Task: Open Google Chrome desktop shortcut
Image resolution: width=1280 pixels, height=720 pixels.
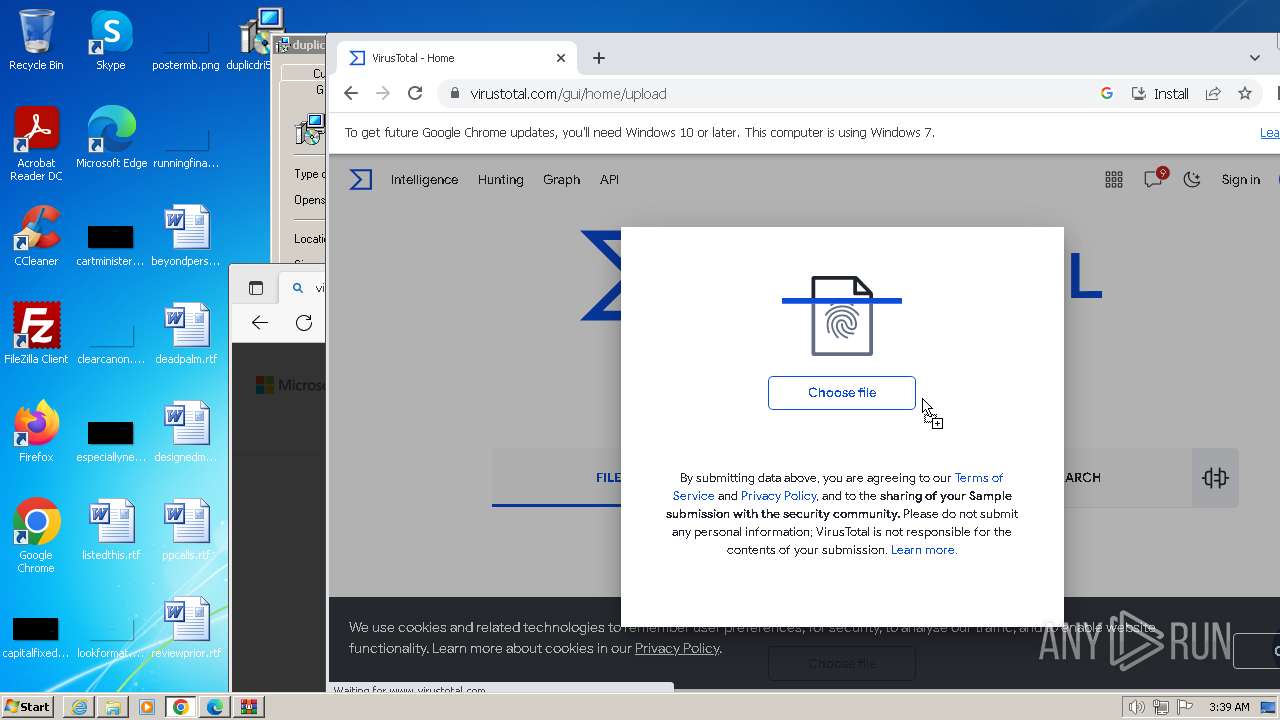Action: pos(36,536)
